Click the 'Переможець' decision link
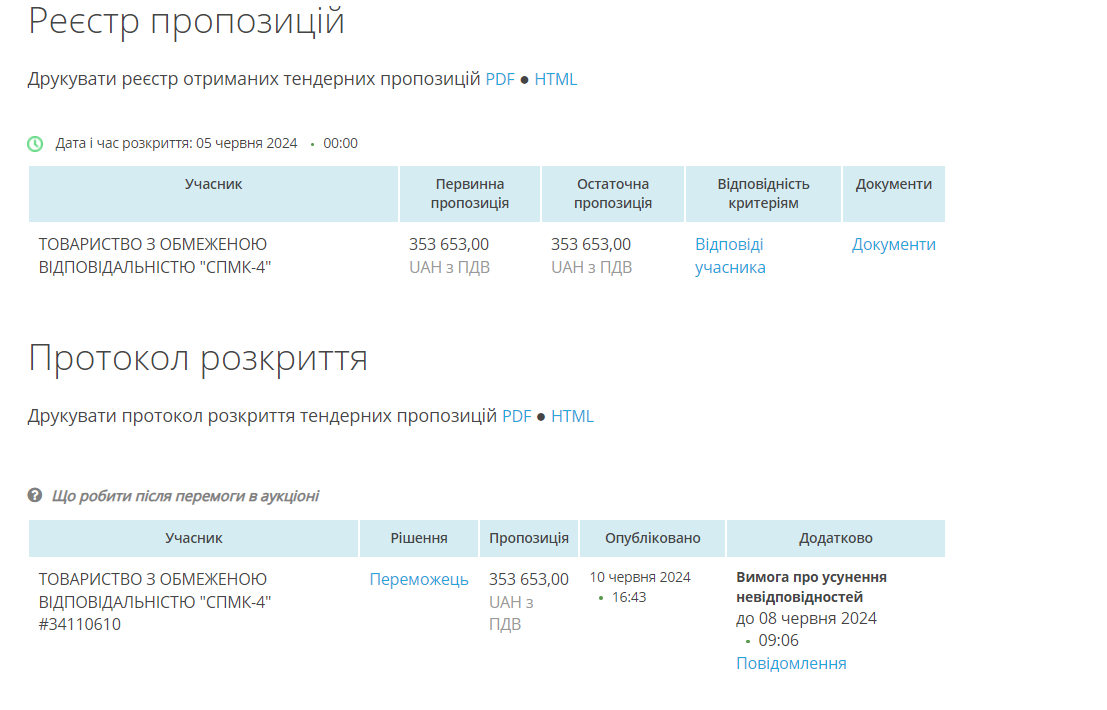This screenshot has height=710, width=1107. point(419,579)
